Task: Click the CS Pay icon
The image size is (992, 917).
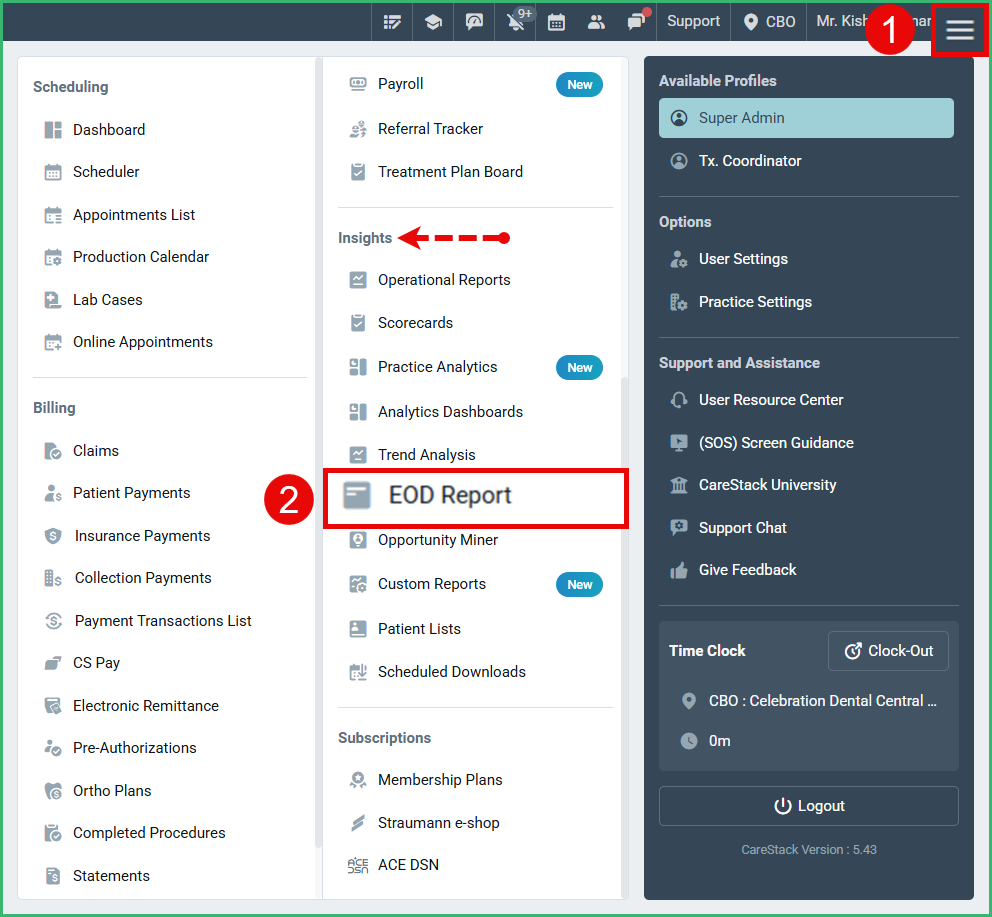Action: point(53,663)
